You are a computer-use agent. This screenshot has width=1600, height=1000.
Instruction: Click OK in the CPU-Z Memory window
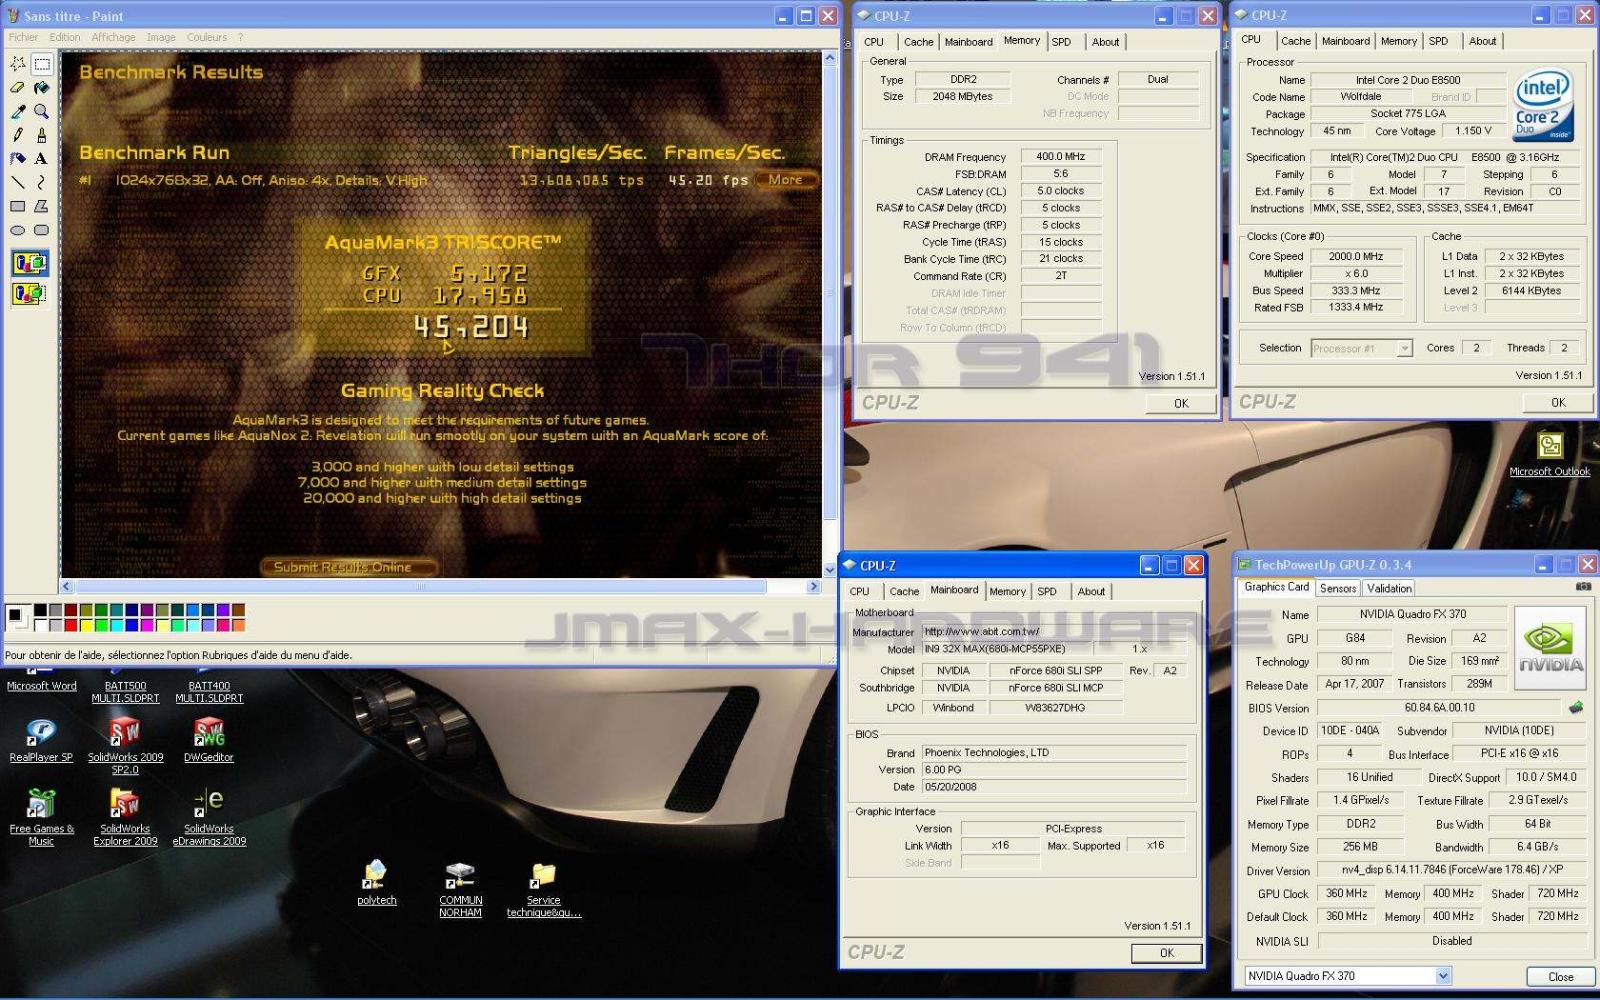[1181, 404]
